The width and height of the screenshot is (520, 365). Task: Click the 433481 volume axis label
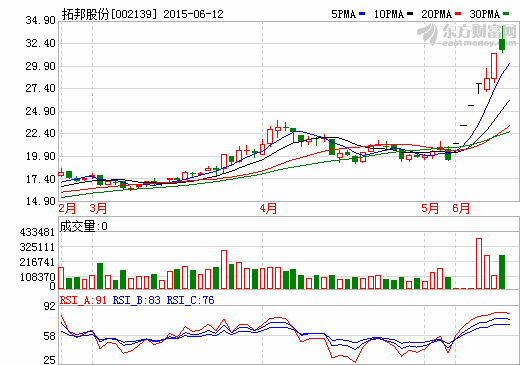(x=37, y=232)
